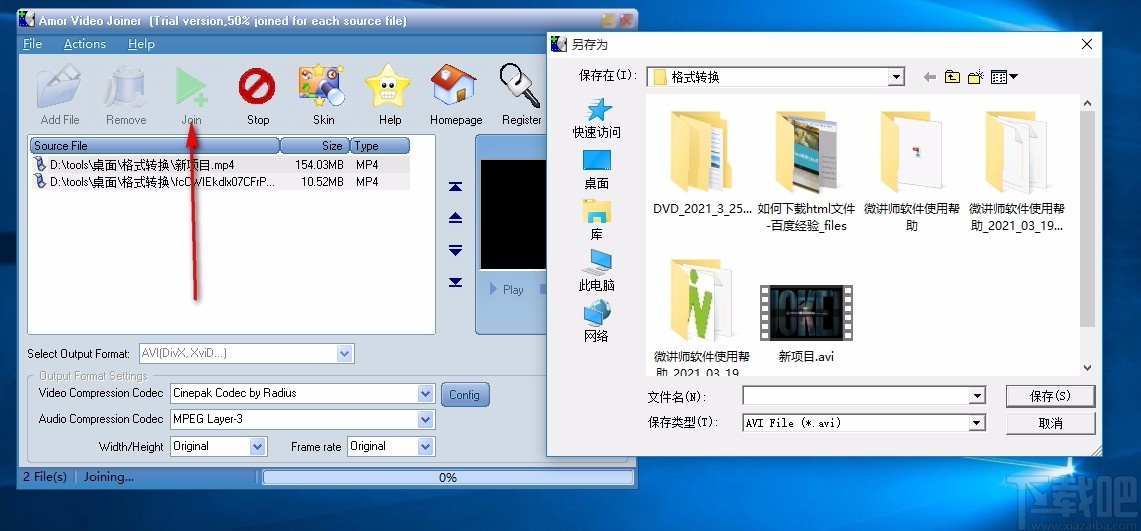Click the Size column header

pyautogui.click(x=314, y=145)
